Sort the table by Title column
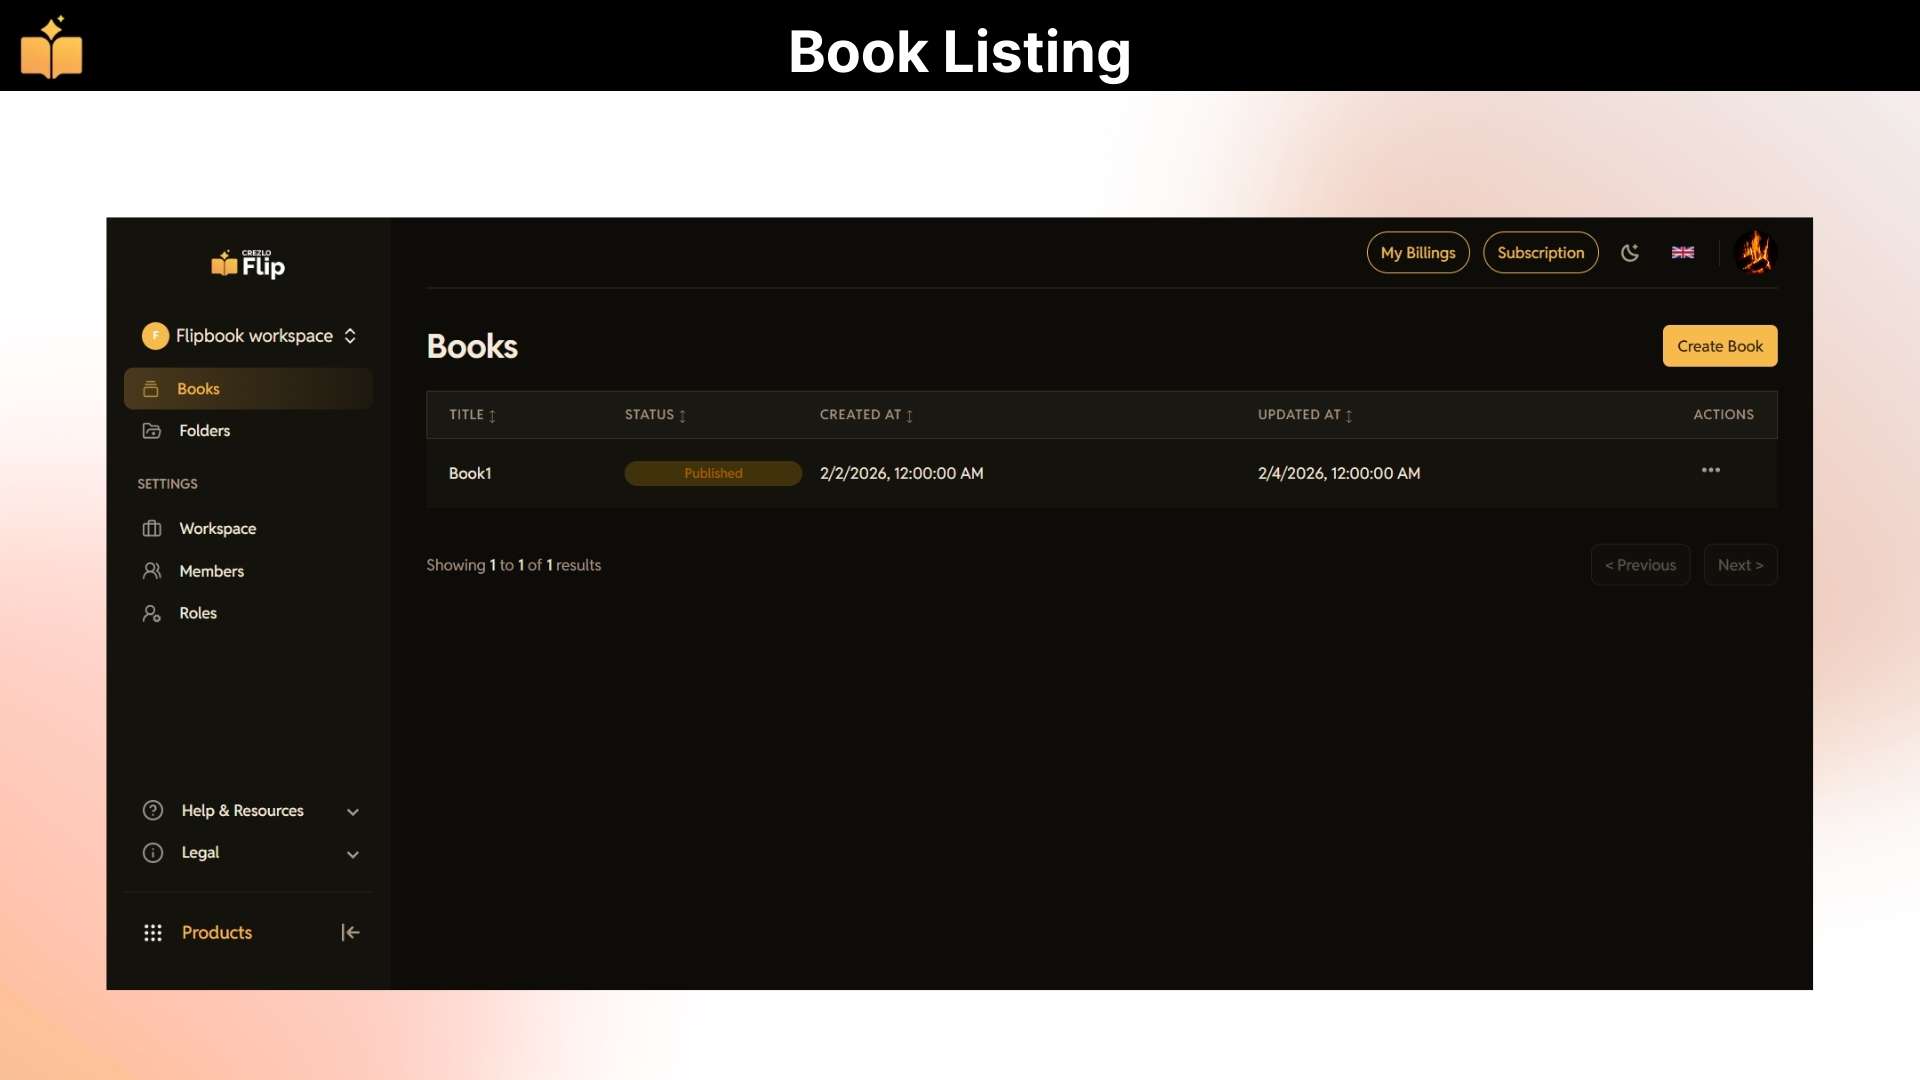The image size is (1920, 1080). [472, 415]
